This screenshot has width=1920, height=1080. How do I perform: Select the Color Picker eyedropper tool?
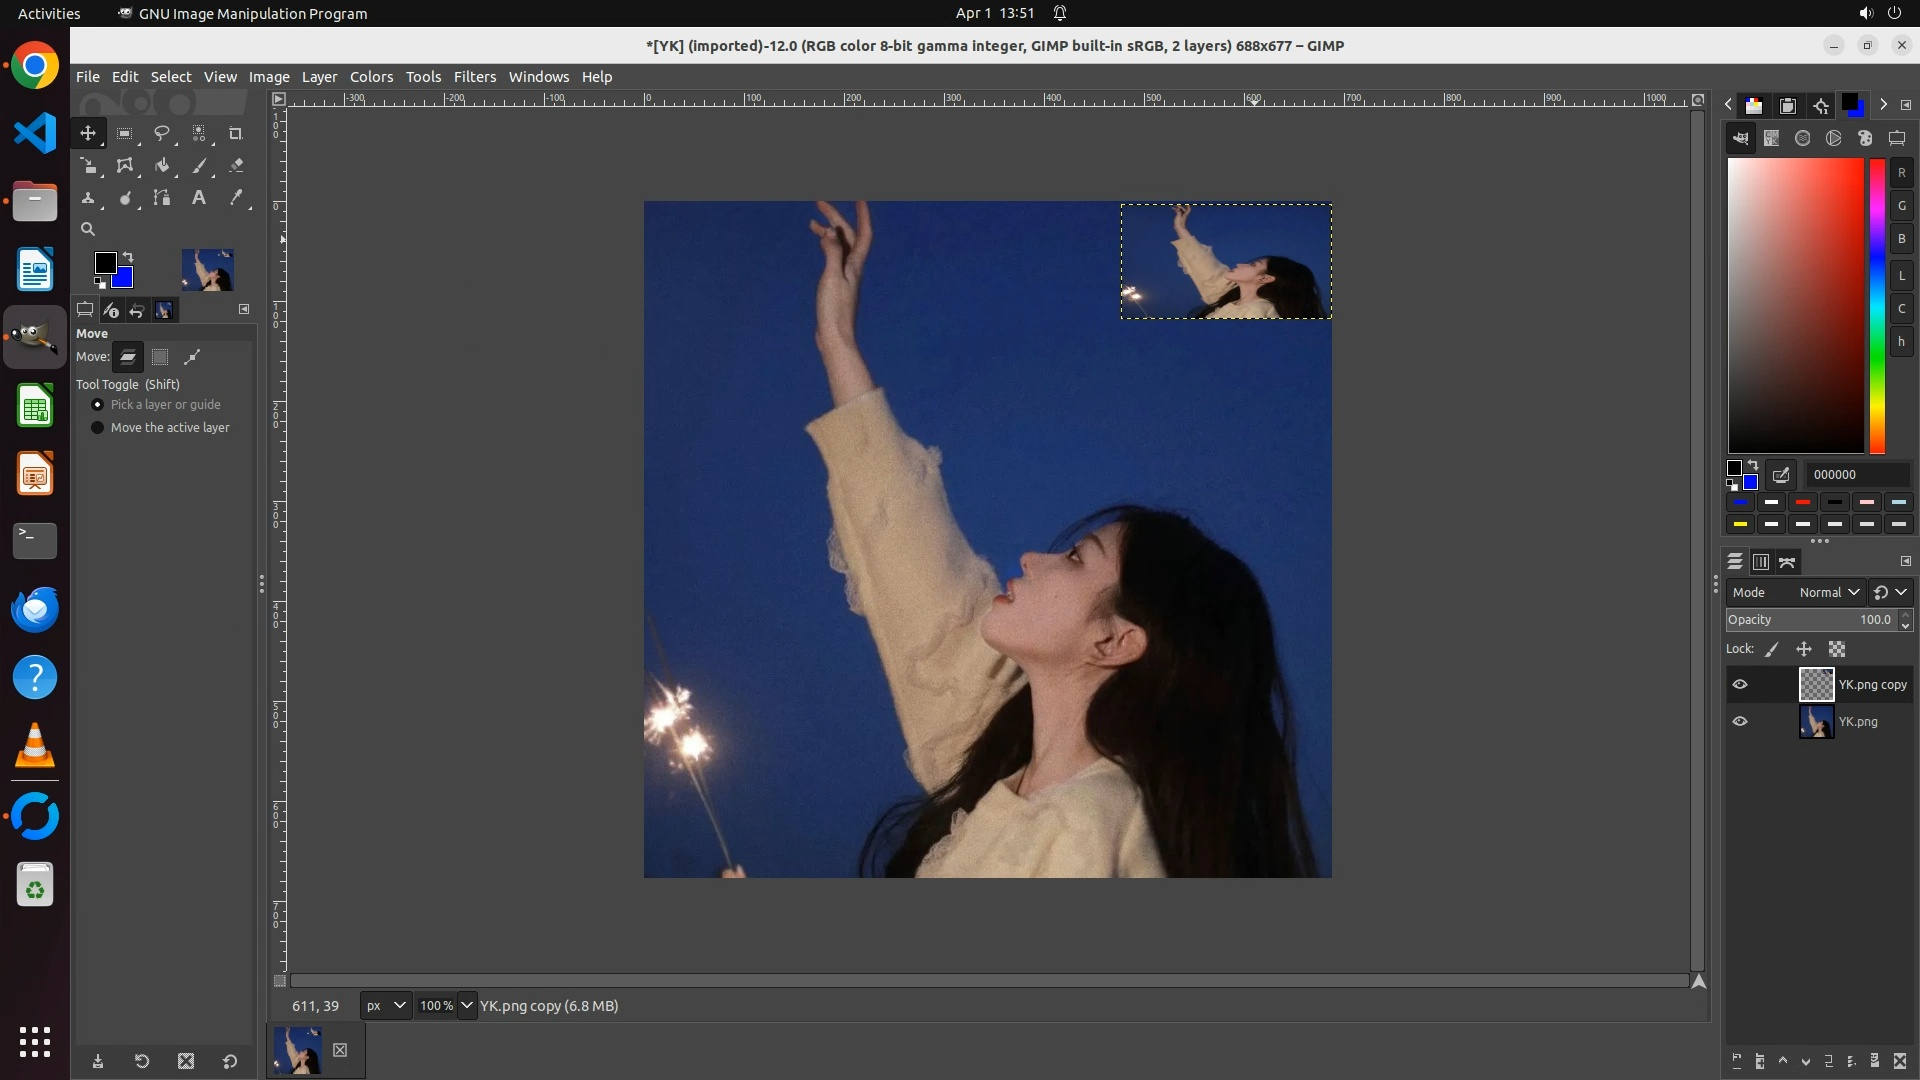tap(236, 198)
